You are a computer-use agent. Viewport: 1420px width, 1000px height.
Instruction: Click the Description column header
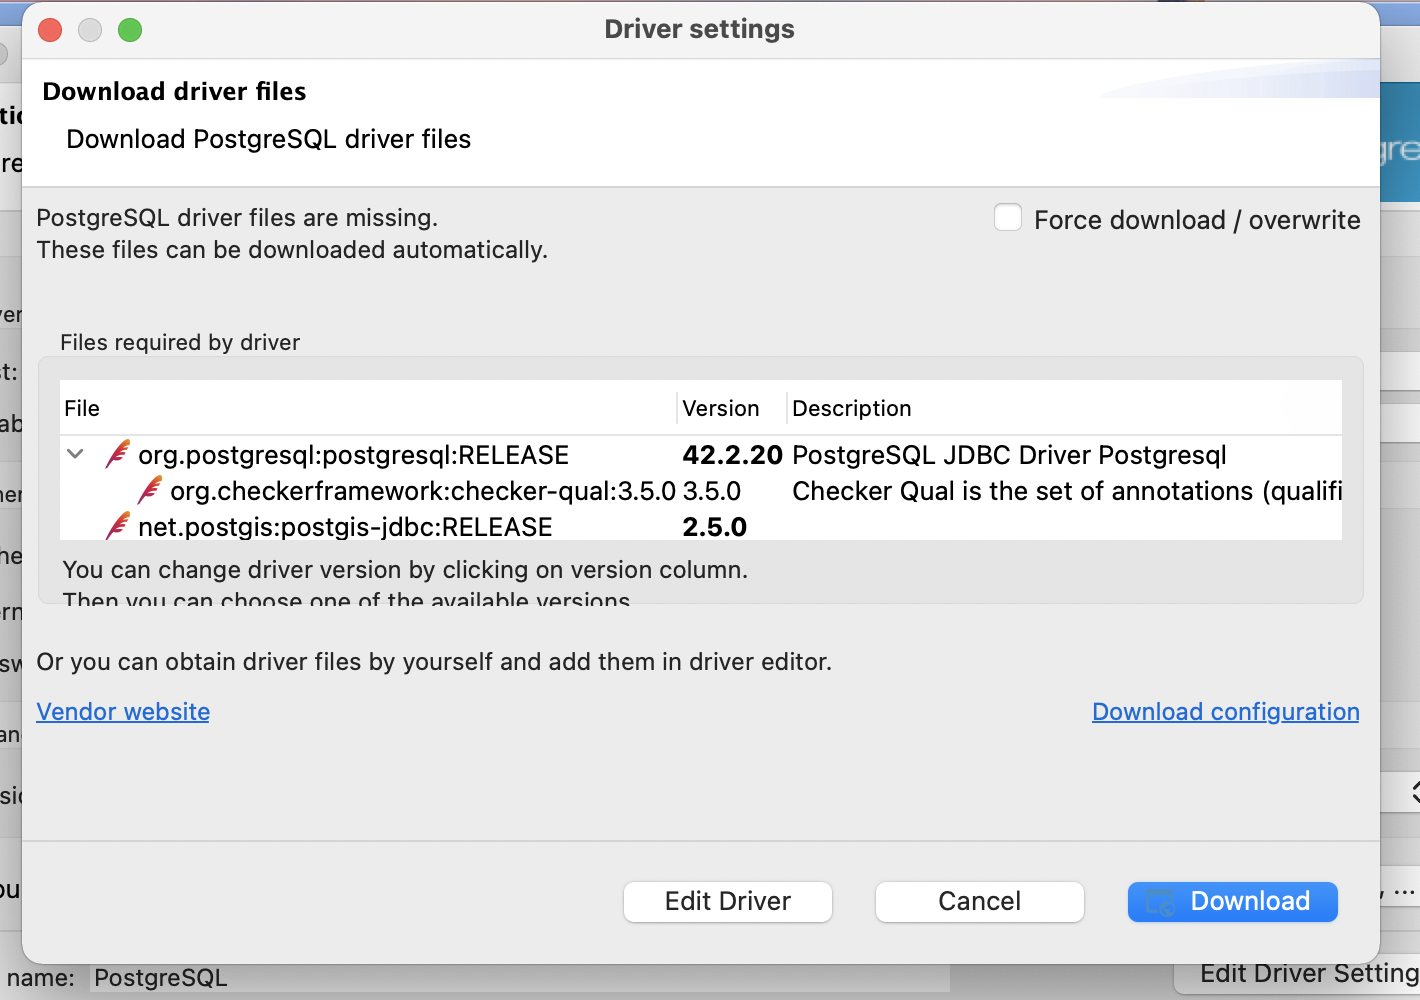click(1065, 408)
